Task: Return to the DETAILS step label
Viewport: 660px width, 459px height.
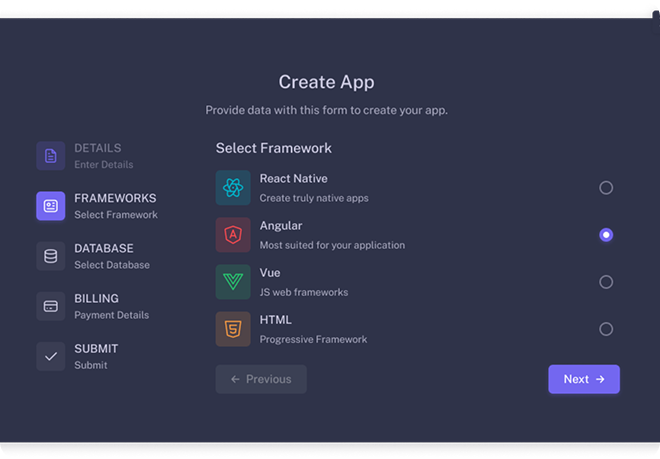Action: click(x=98, y=148)
